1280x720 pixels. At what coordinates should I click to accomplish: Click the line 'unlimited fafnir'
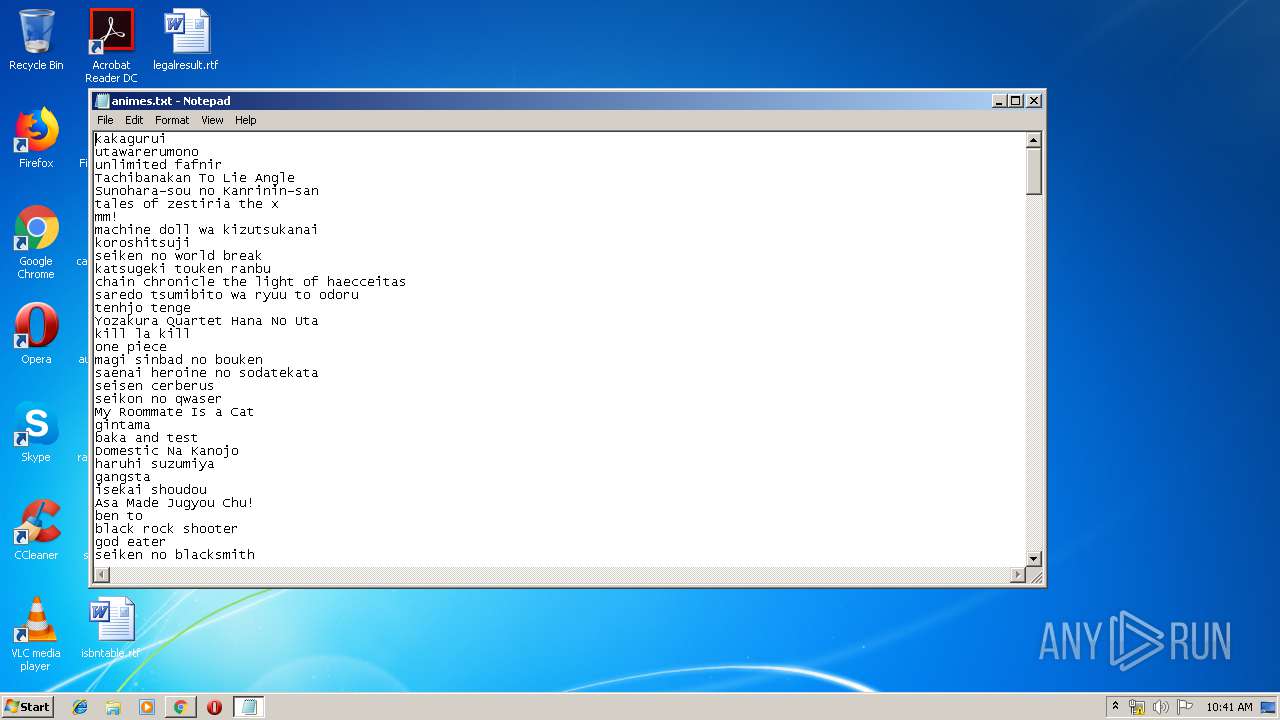159,165
